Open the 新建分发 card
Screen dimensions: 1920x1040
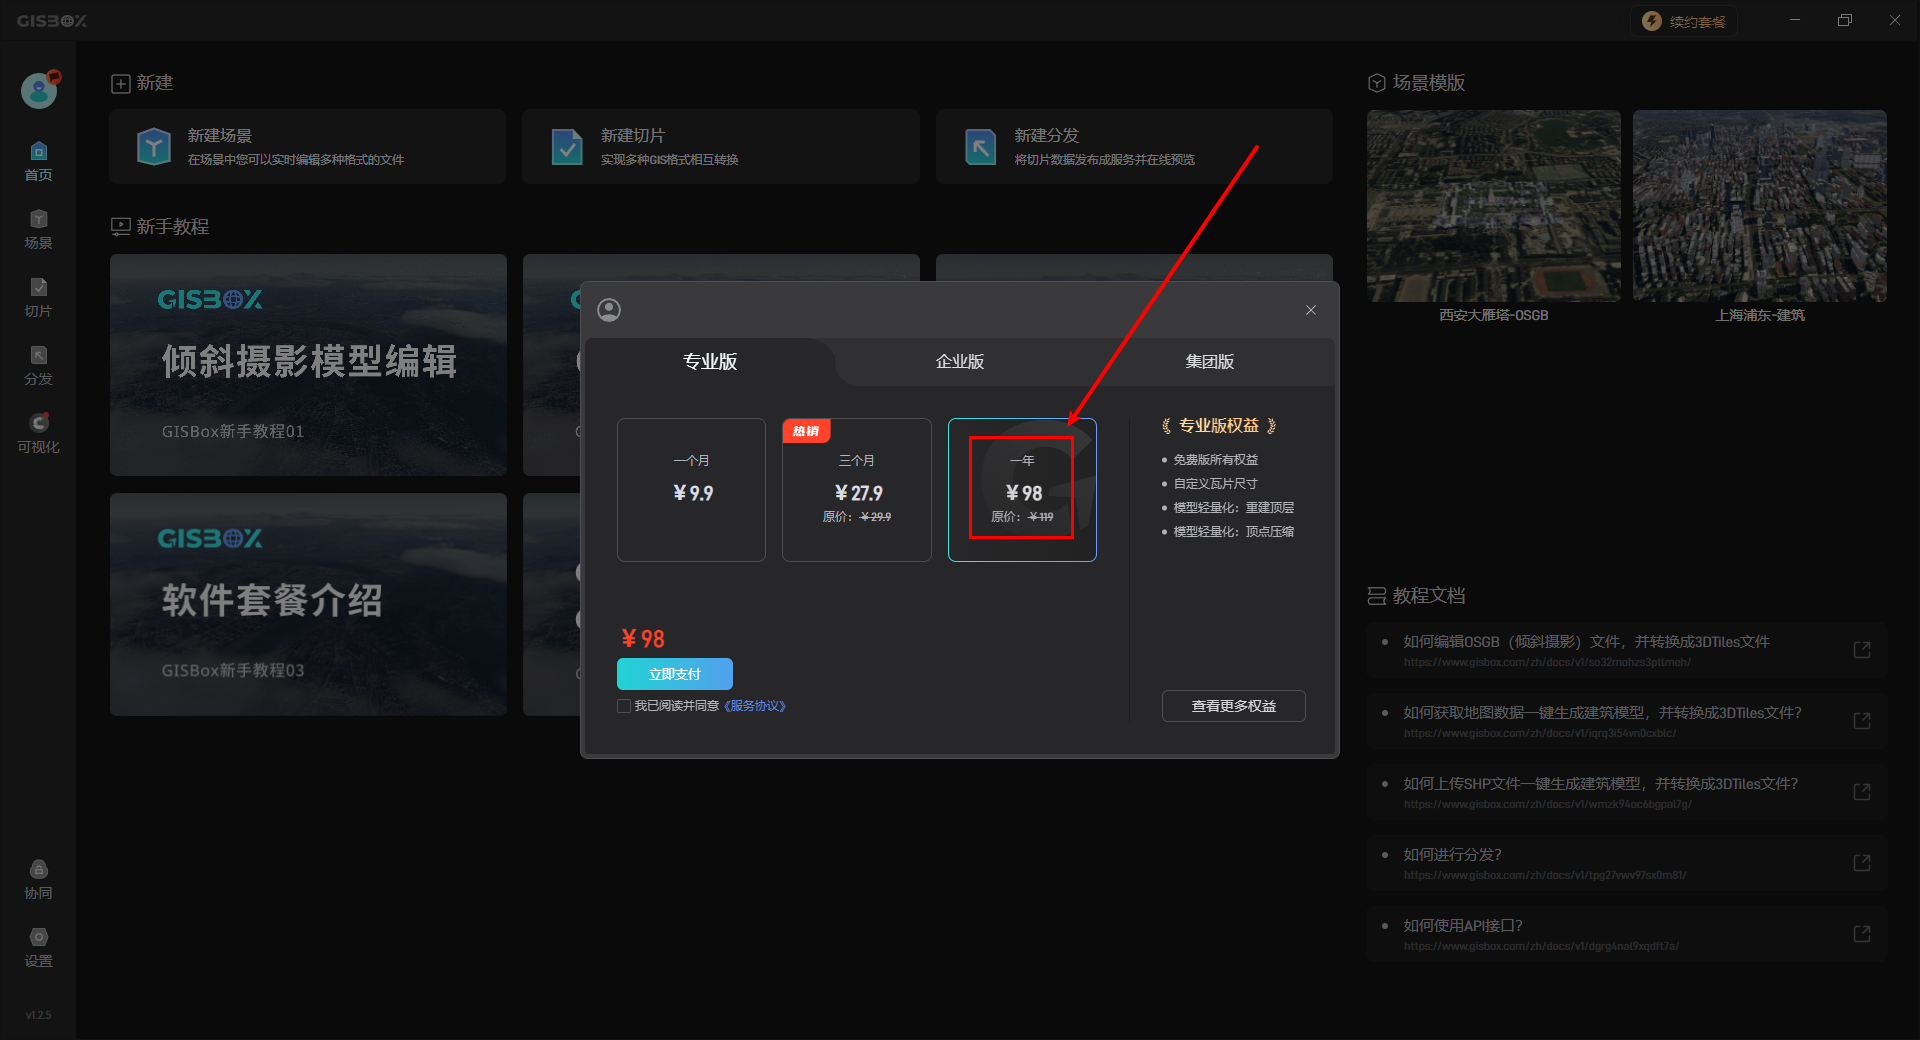coord(1134,147)
